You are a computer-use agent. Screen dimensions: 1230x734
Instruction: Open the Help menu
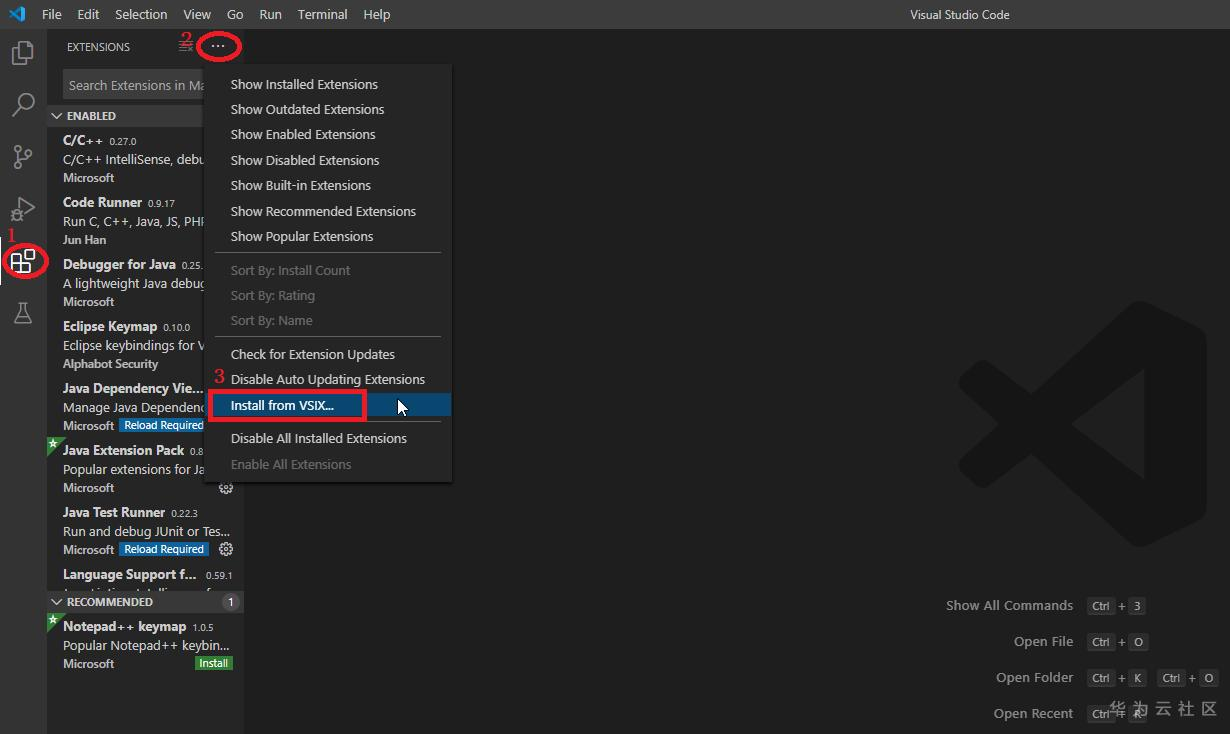click(377, 14)
